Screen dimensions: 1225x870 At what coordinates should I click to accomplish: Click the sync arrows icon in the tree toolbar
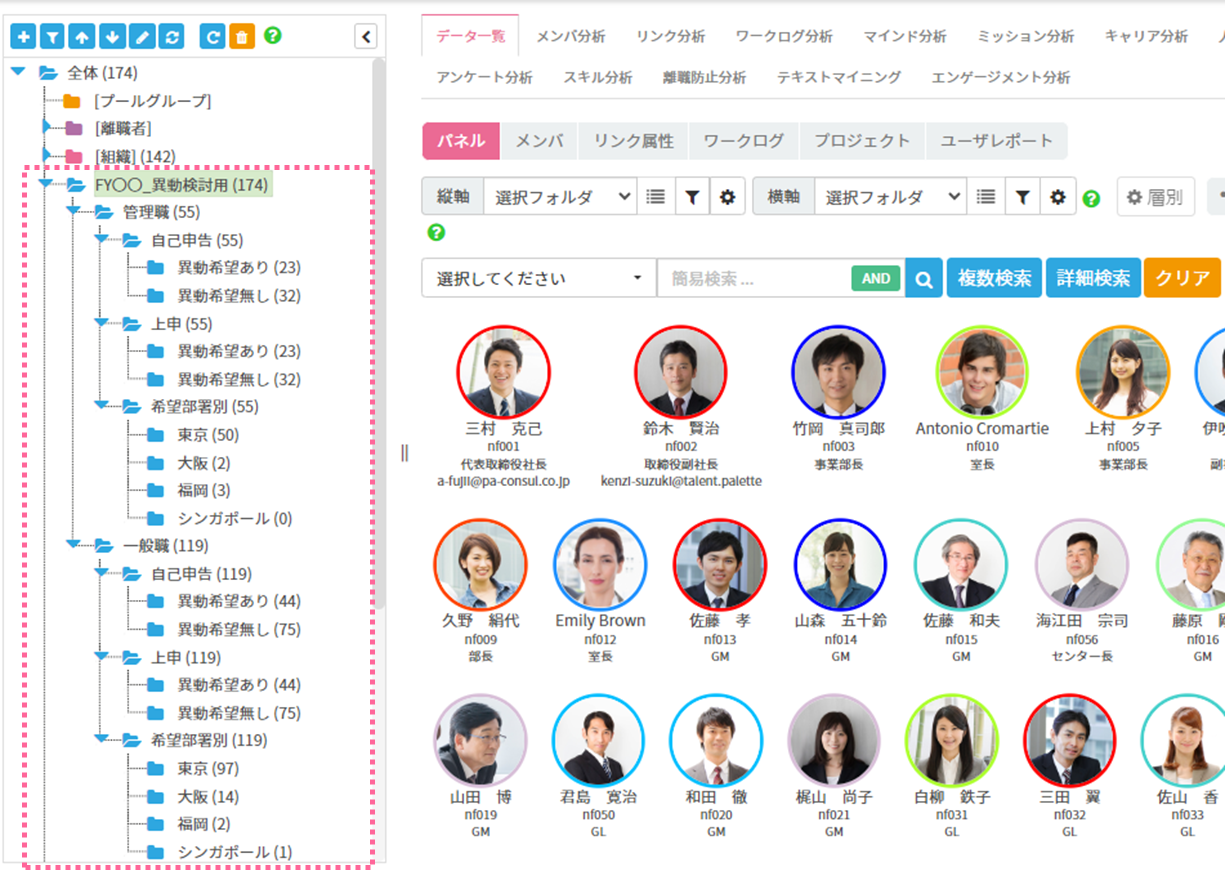(172, 37)
